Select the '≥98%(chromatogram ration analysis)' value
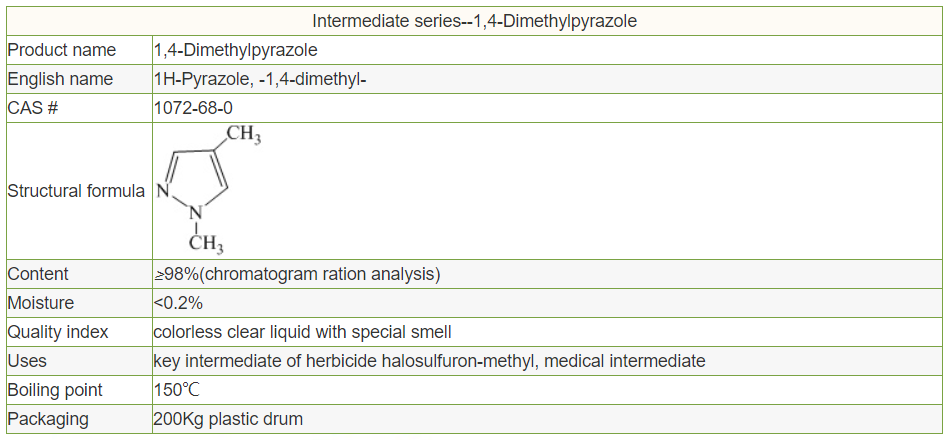The image size is (951, 440). pos(296,274)
